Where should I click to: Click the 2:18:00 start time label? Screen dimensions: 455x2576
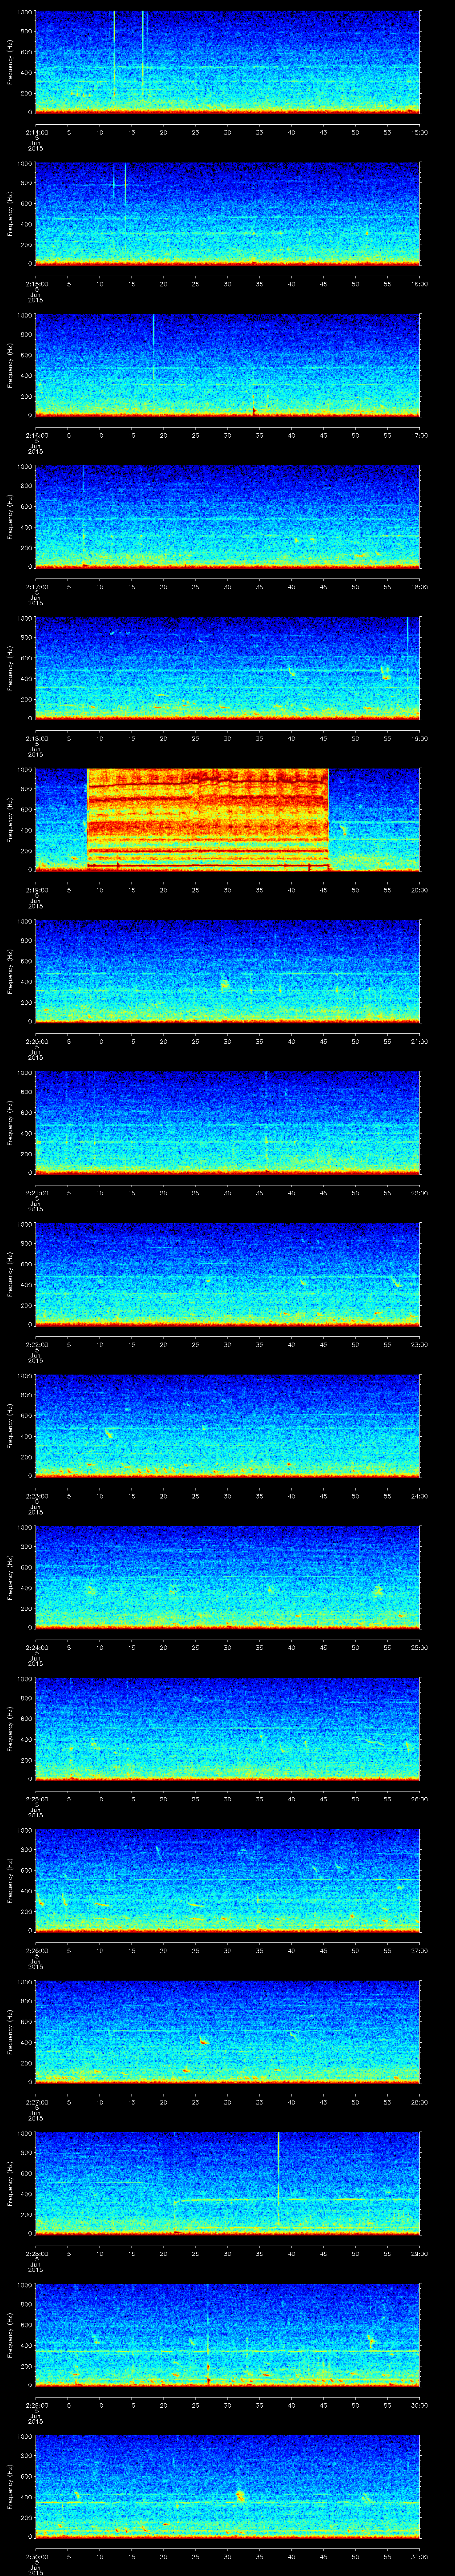[36, 739]
